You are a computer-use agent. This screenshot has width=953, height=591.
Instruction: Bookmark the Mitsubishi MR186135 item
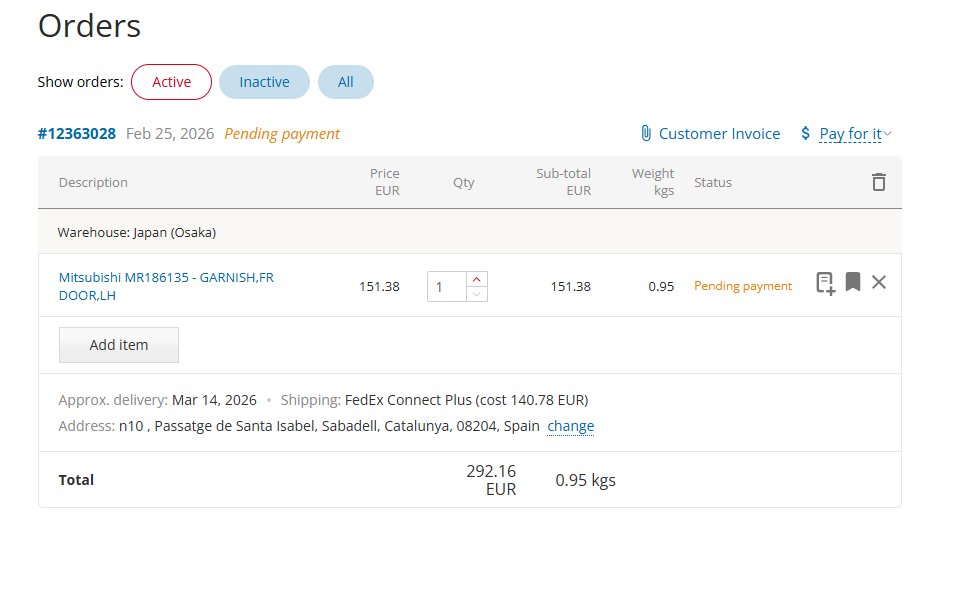852,283
